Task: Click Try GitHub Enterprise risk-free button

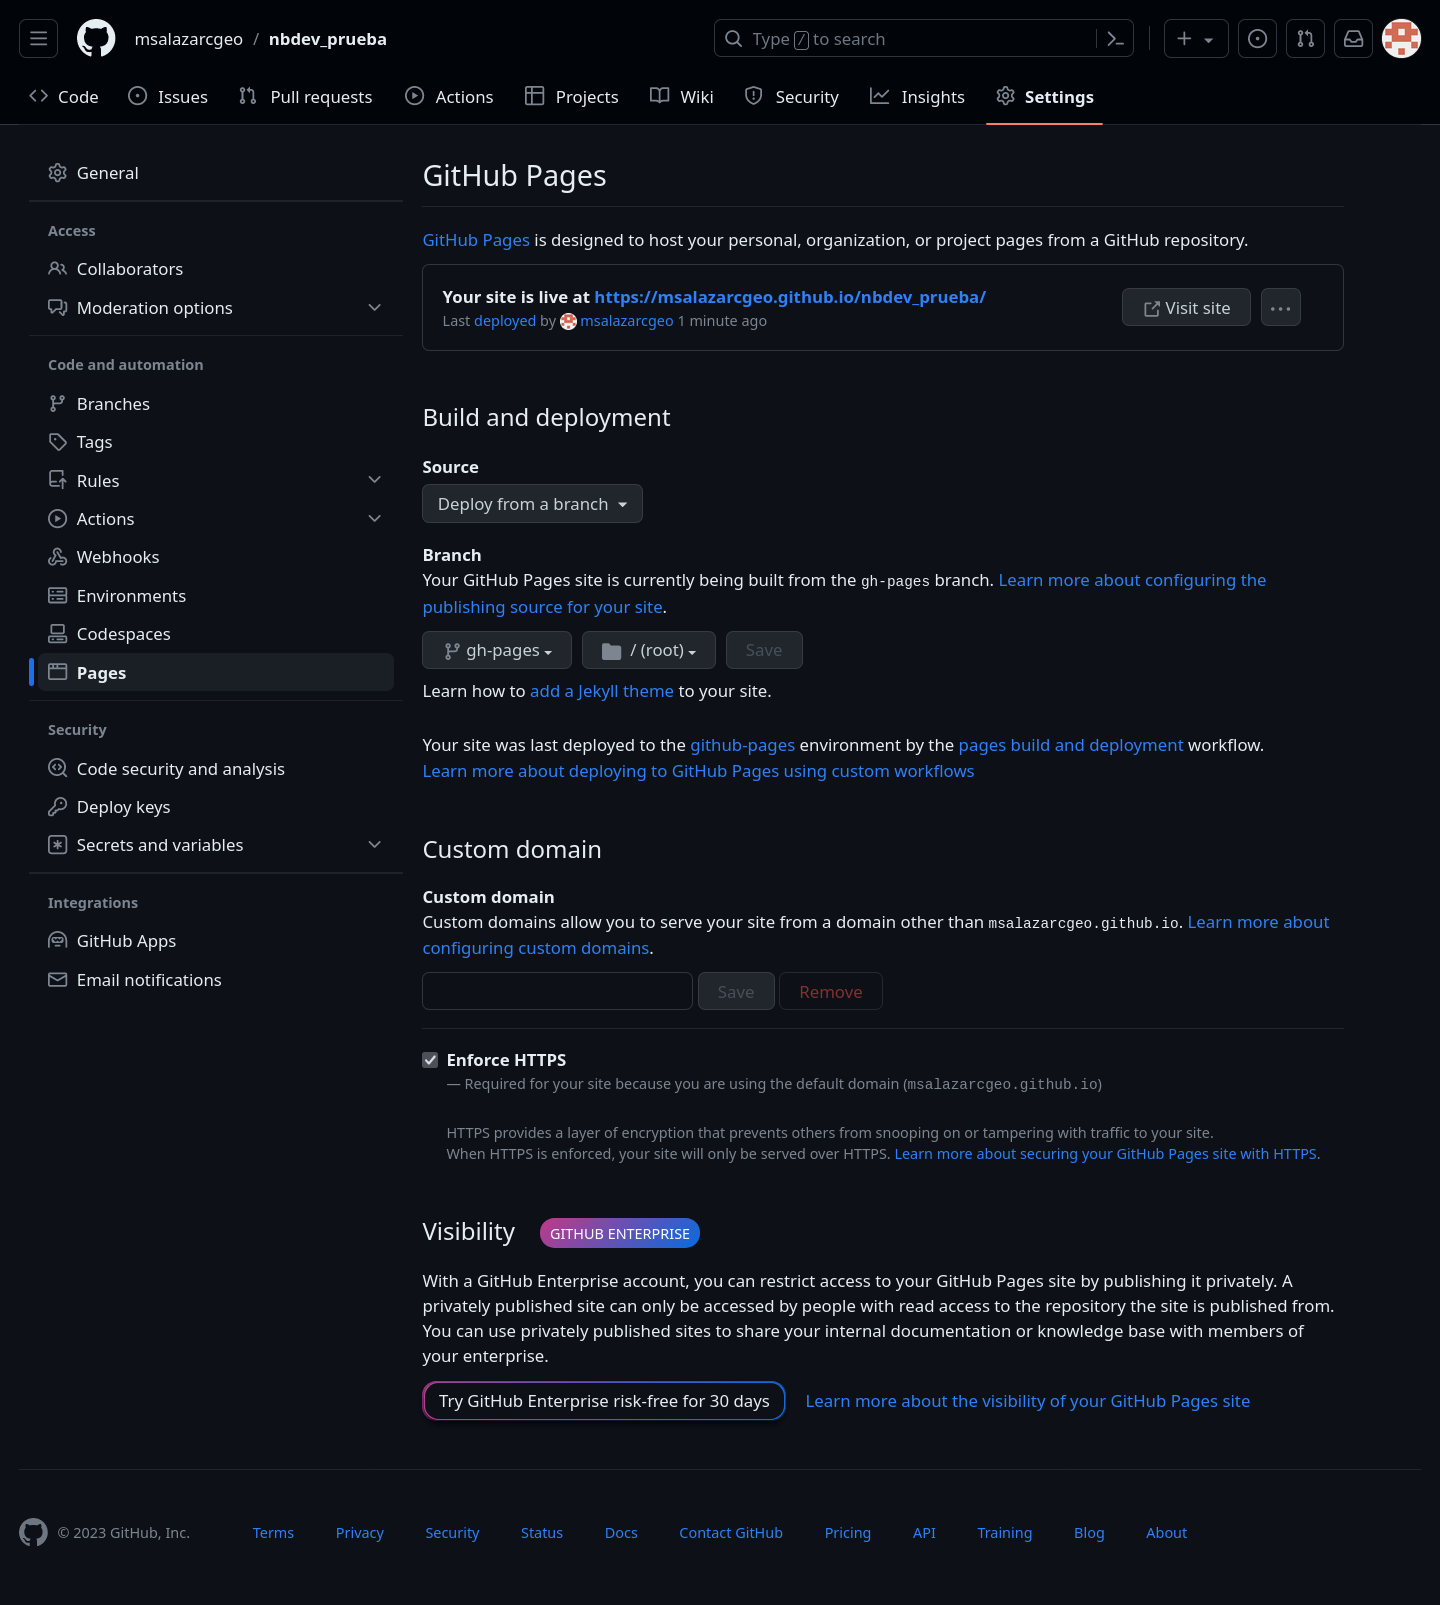Action: click(603, 1401)
